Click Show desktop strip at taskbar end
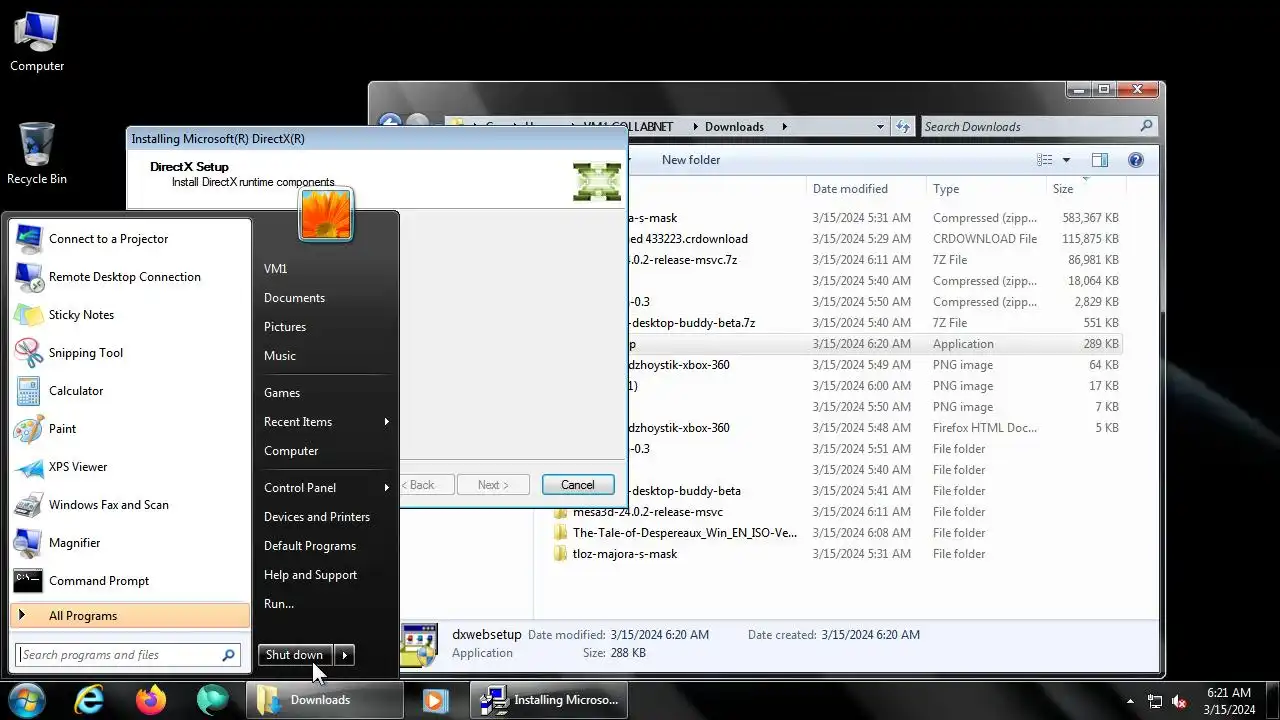The width and height of the screenshot is (1280, 720). pyautogui.click(x=1272, y=700)
